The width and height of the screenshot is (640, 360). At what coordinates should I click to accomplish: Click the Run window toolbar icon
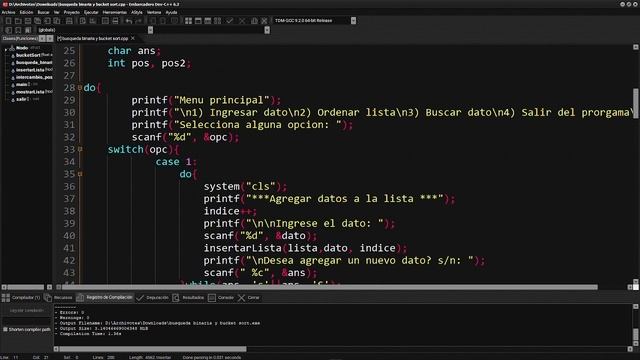(198, 21)
